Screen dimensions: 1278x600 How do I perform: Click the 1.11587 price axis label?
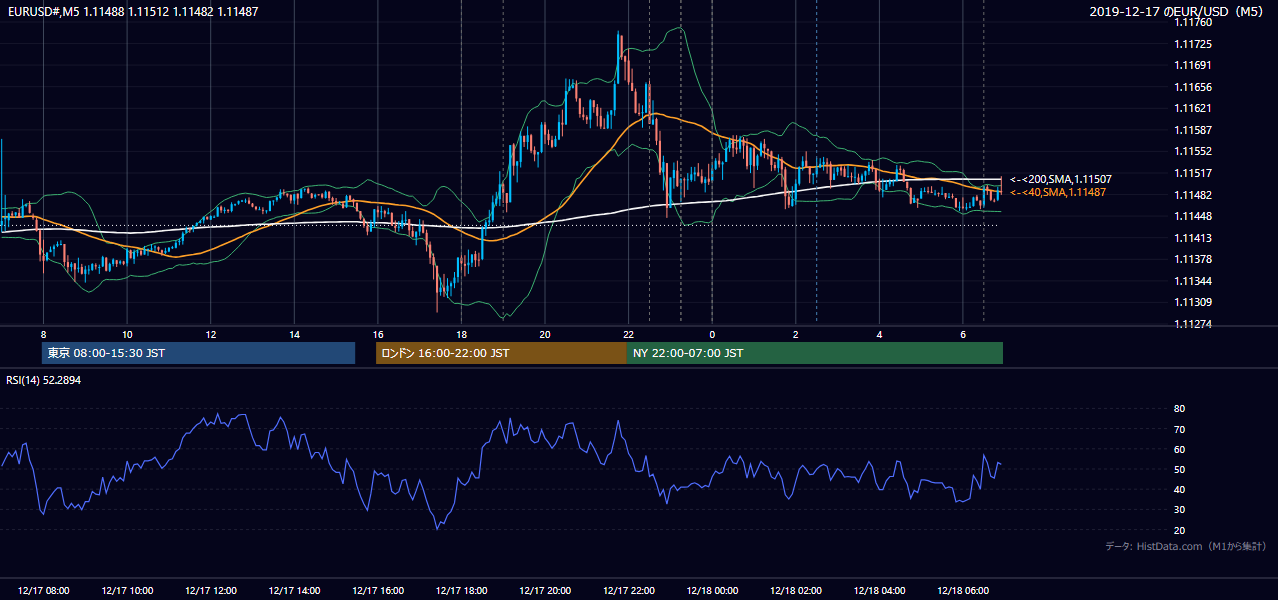(1192, 130)
